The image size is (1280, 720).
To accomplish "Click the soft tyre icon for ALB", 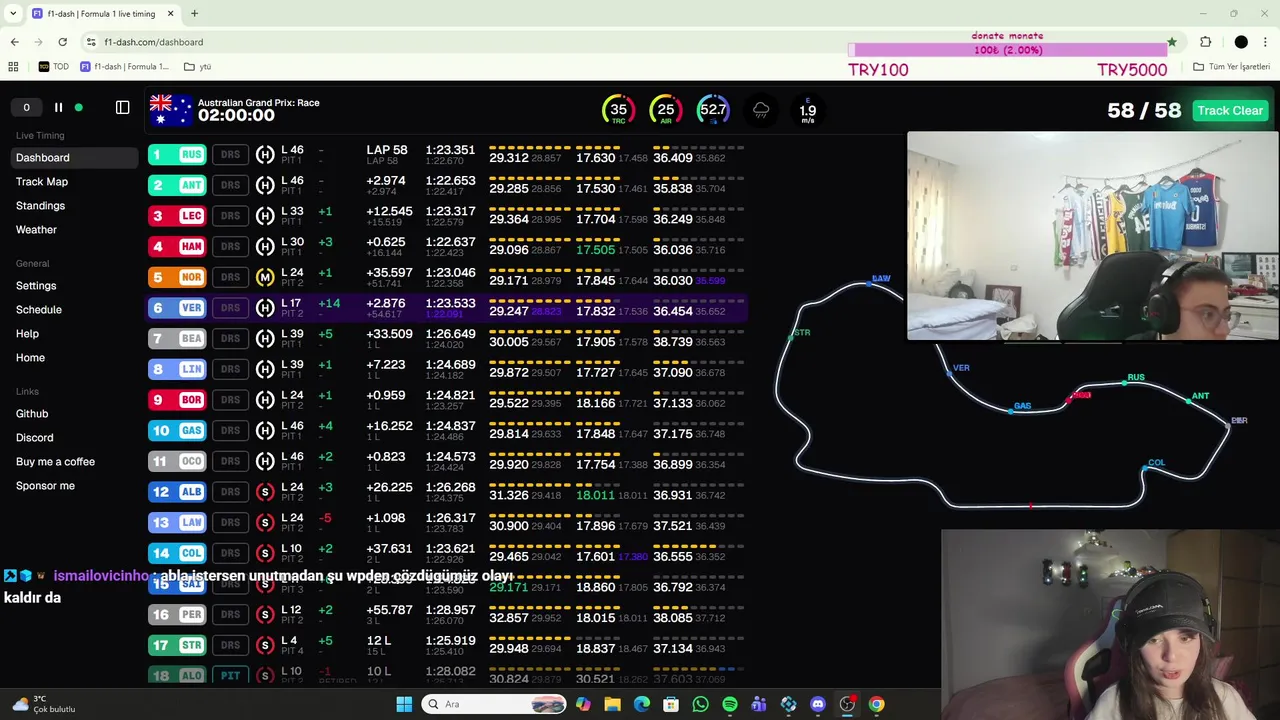I will [x=265, y=492].
